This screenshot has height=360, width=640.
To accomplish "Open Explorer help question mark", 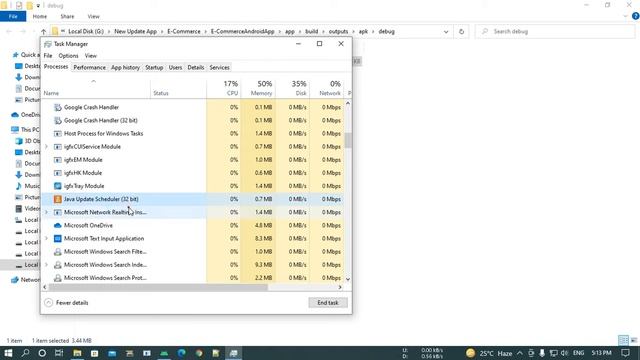I will tap(635, 16).
